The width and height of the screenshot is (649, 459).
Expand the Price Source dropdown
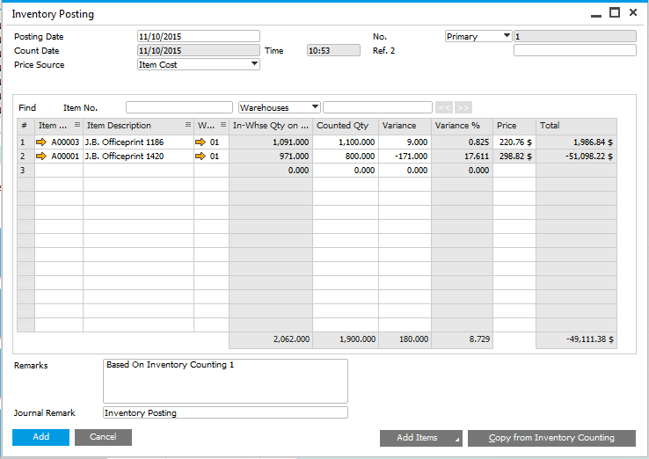(255, 64)
